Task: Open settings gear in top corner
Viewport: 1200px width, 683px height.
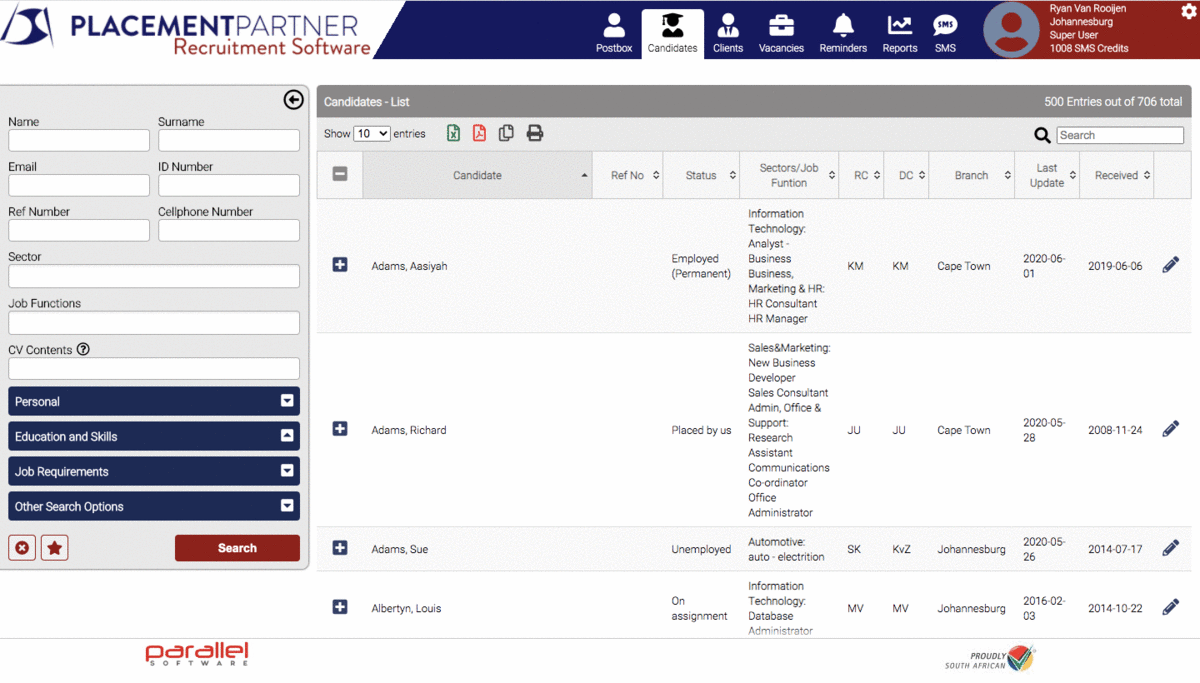Action: point(1188,11)
